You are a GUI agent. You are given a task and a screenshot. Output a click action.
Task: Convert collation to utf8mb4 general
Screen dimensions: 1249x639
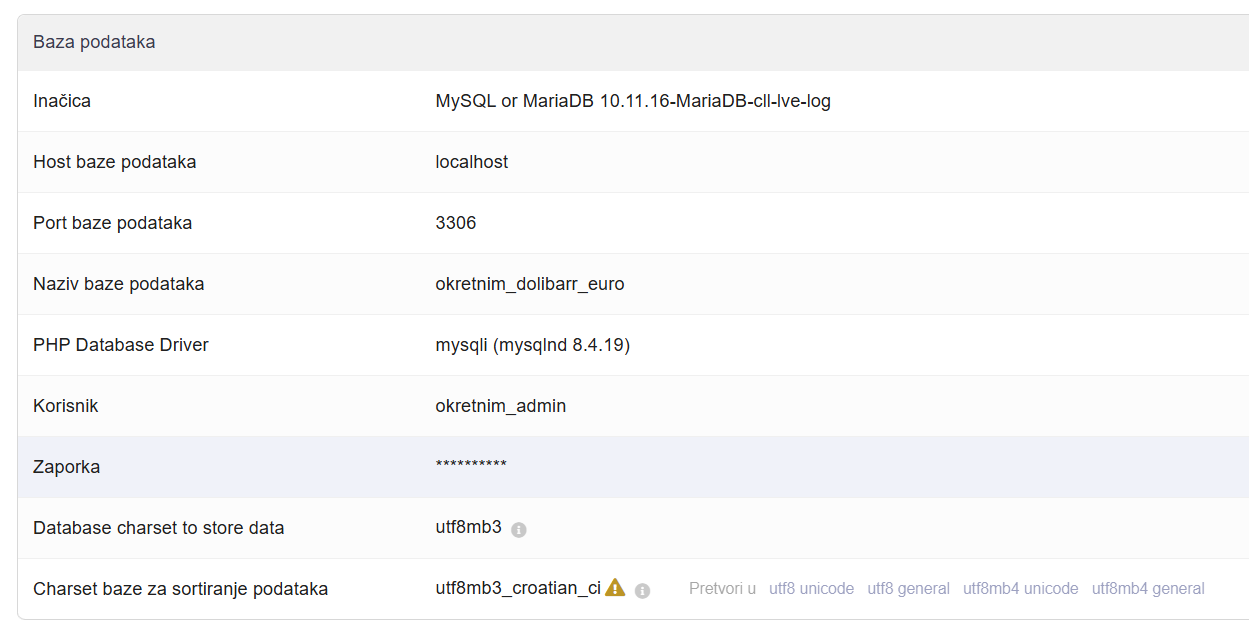tap(1147, 589)
